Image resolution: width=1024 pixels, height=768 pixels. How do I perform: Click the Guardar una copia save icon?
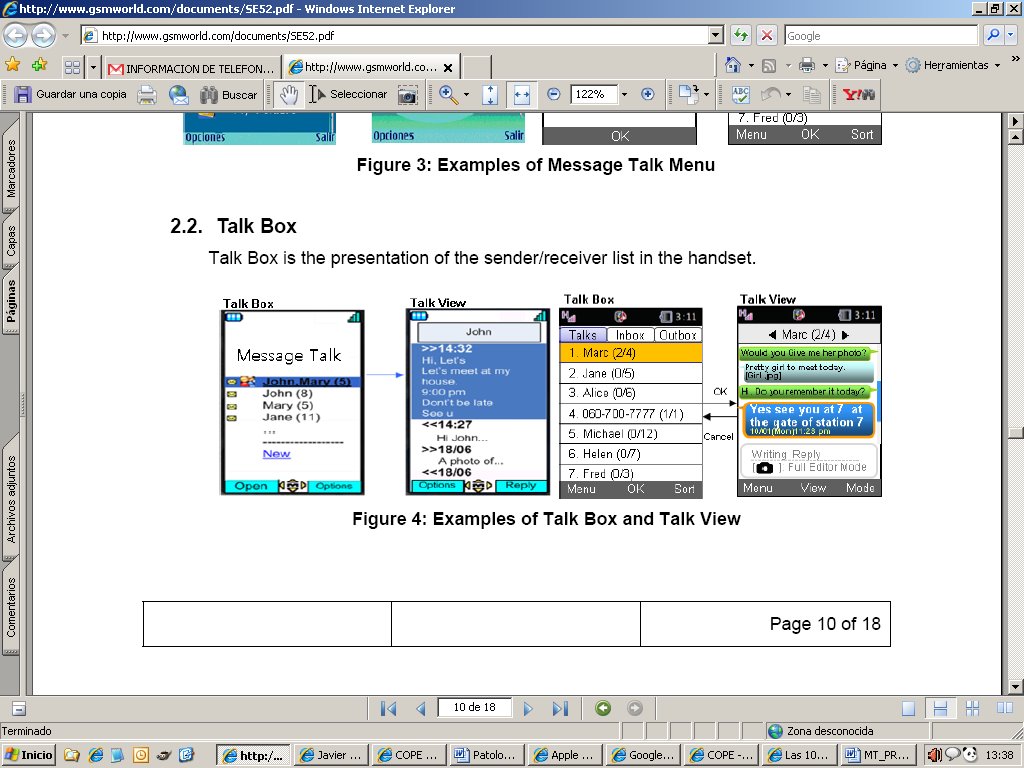click(23, 95)
